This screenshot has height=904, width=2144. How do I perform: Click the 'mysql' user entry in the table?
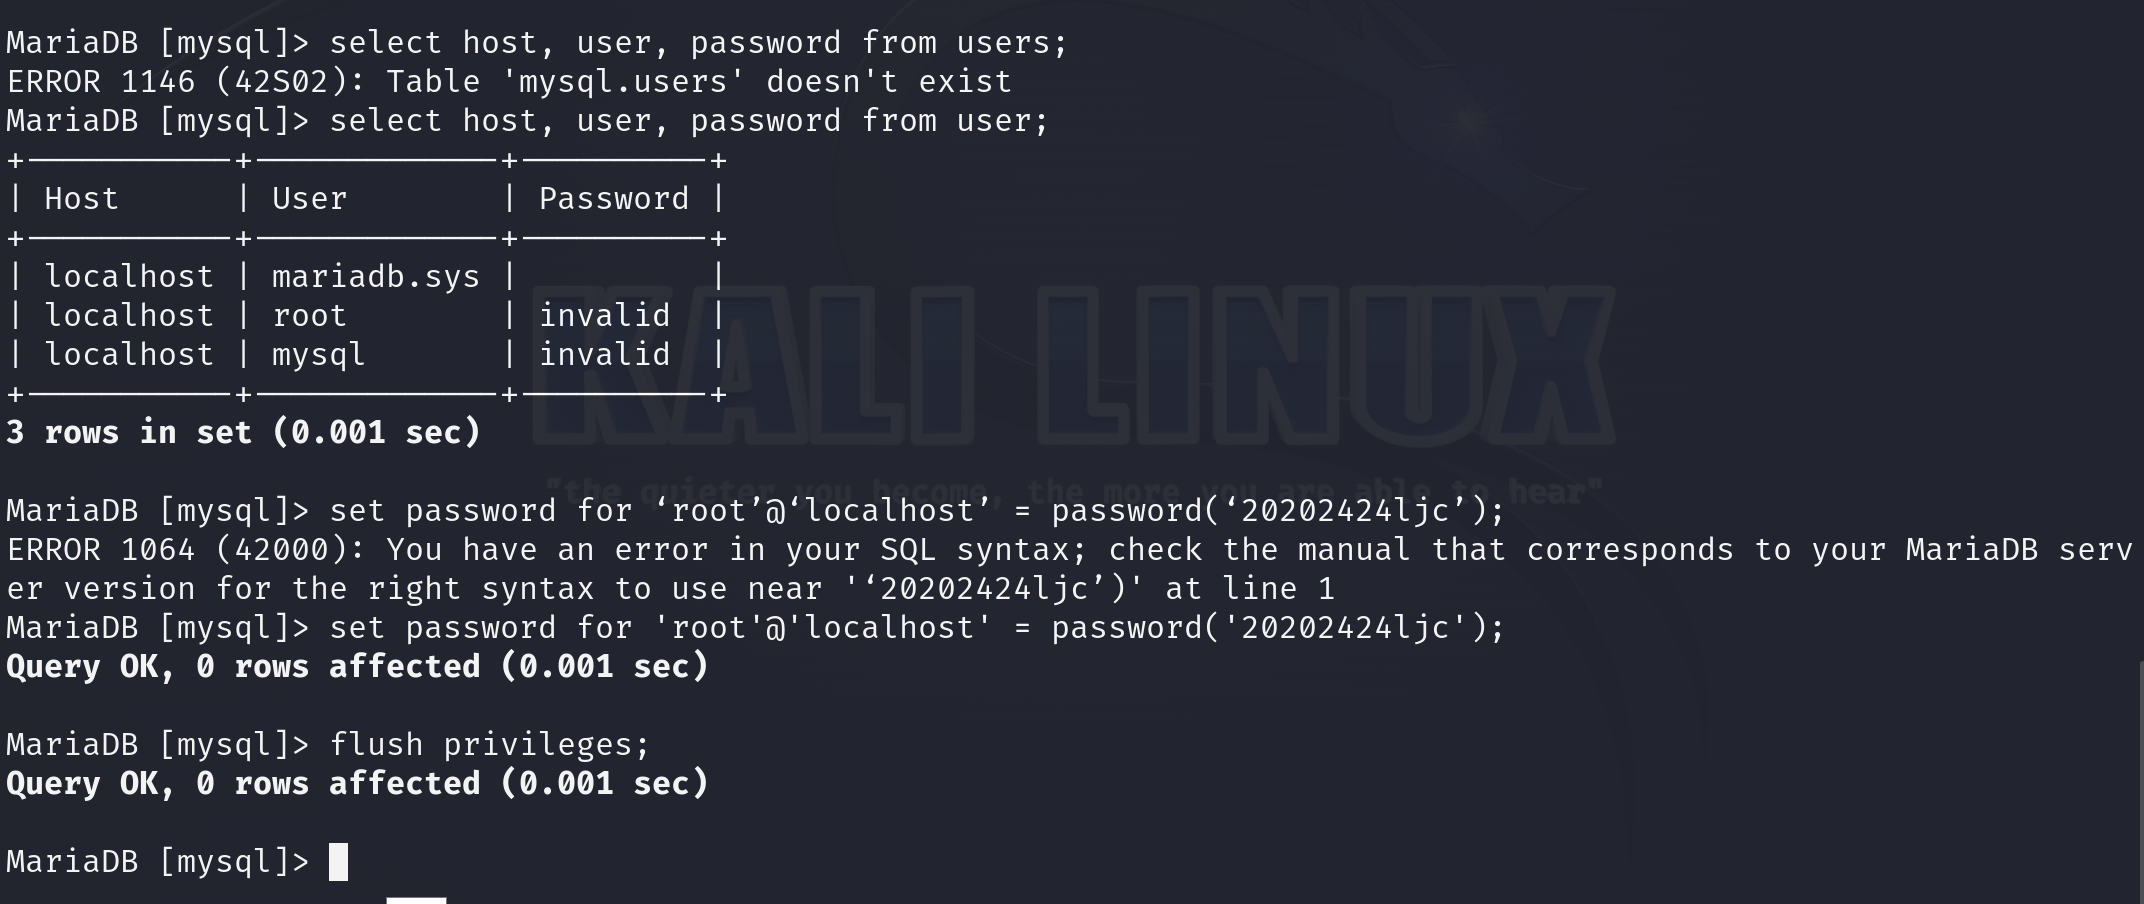tap(319, 355)
